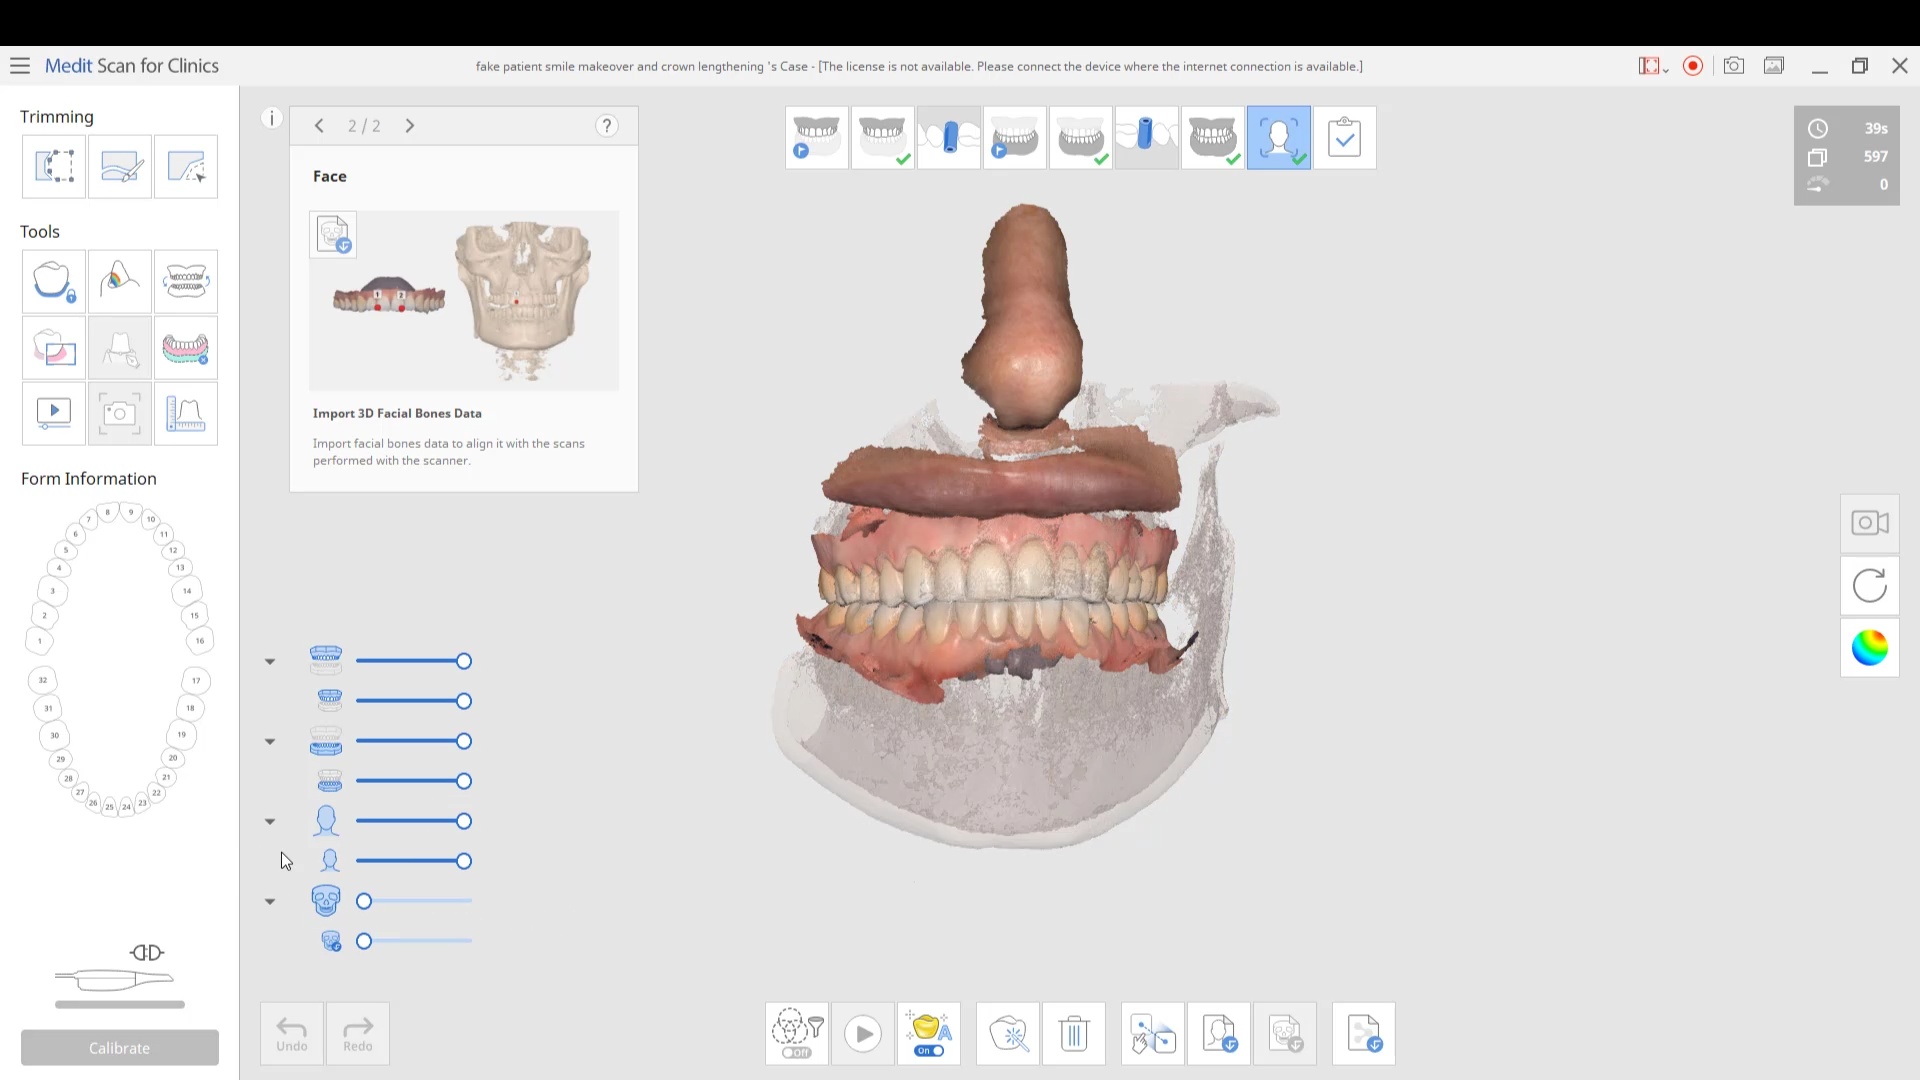Click the trash delete icon

click(x=1073, y=1033)
